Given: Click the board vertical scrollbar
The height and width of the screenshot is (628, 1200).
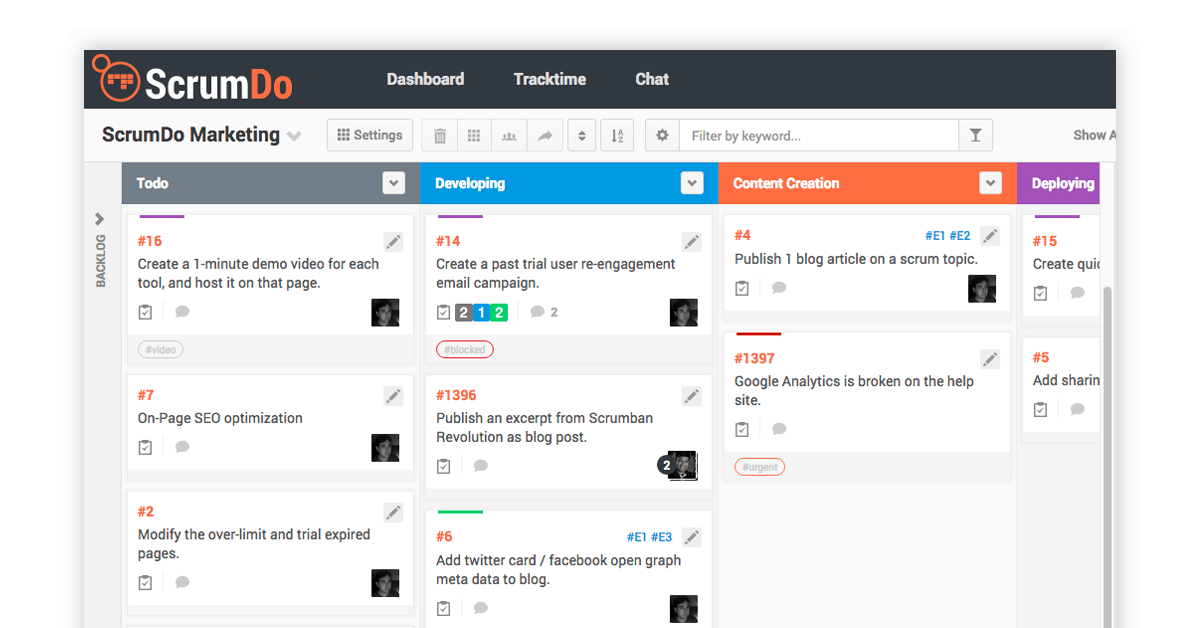Looking at the screenshot, I should (x=1107, y=456).
